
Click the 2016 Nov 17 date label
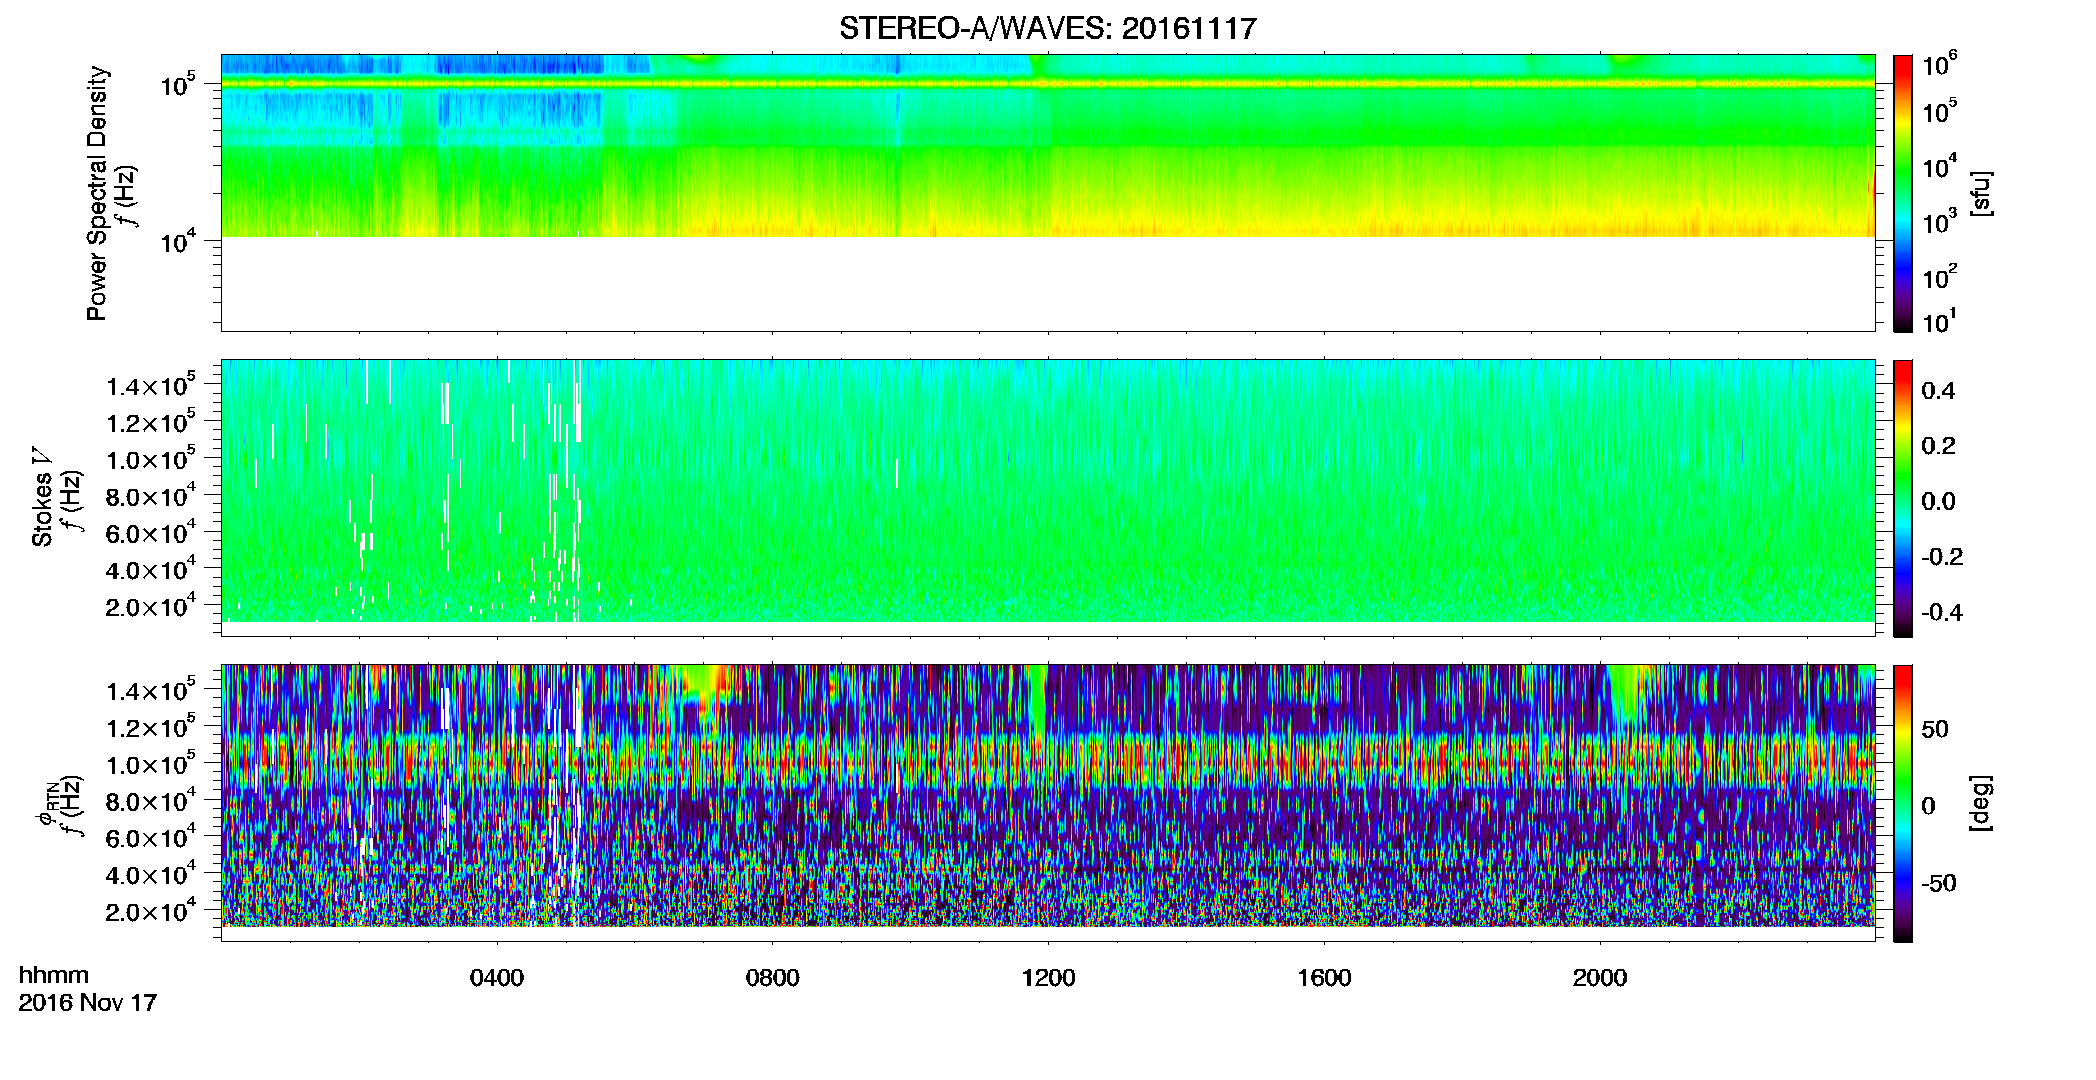click(88, 1003)
